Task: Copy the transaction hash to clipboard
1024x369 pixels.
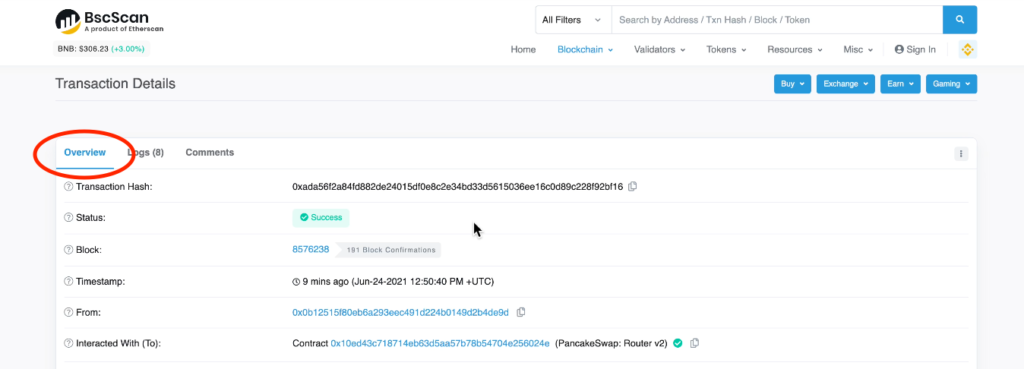Action: 632,186
